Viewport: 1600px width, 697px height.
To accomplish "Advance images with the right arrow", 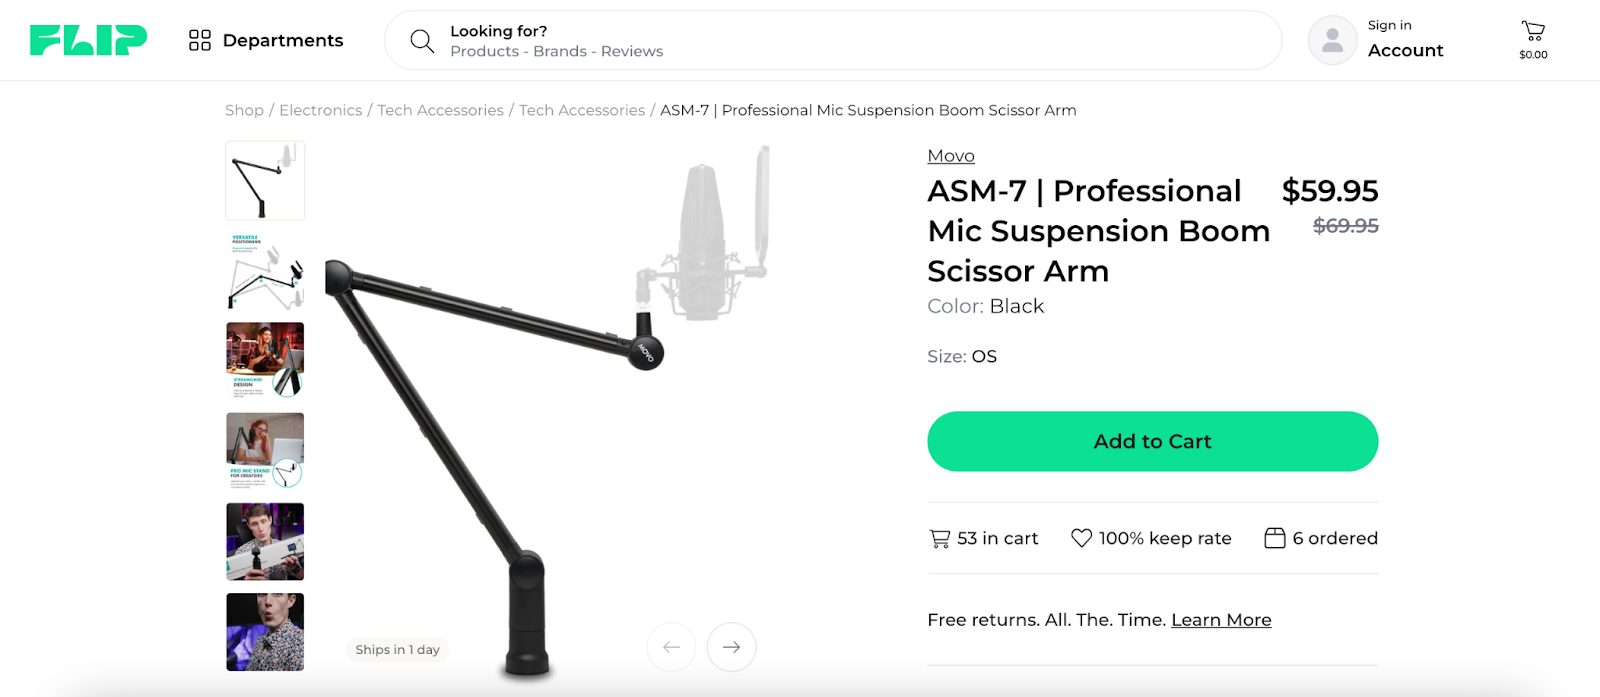I will pos(731,647).
